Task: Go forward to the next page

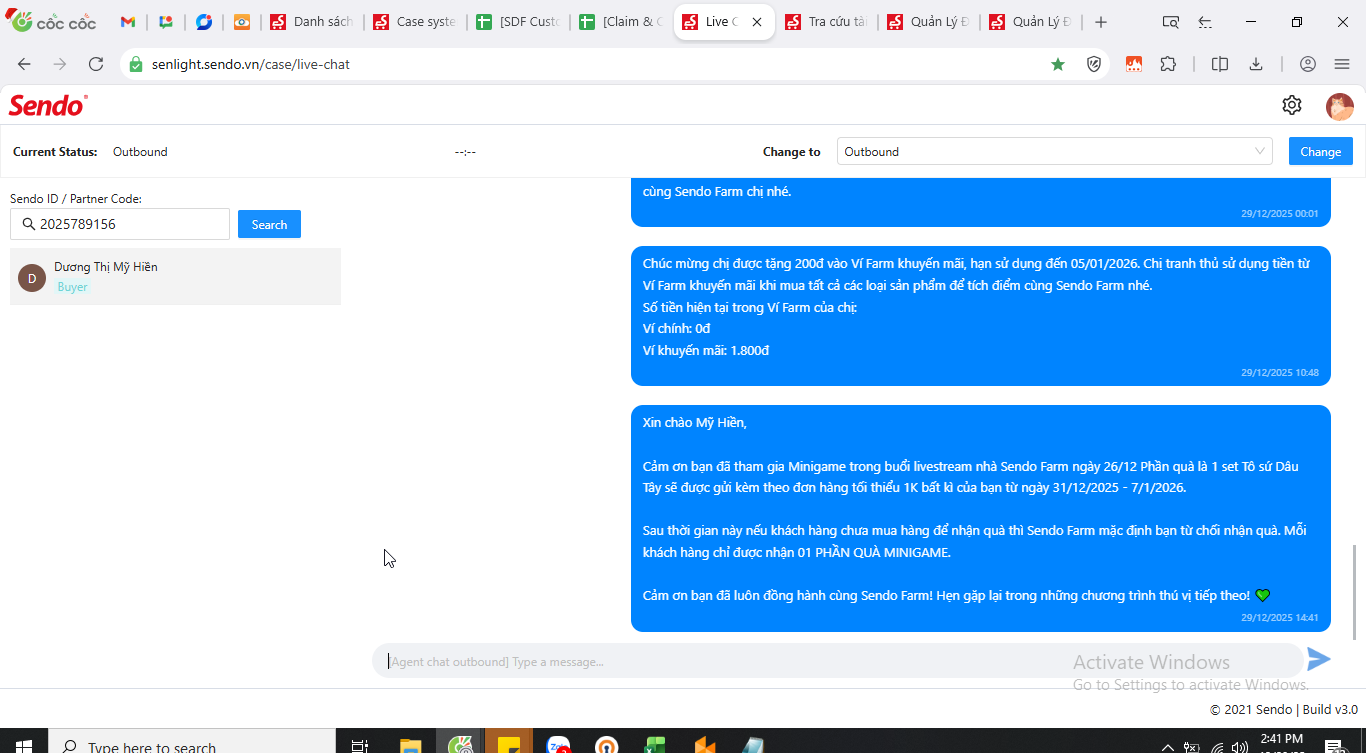Action: tap(60, 64)
